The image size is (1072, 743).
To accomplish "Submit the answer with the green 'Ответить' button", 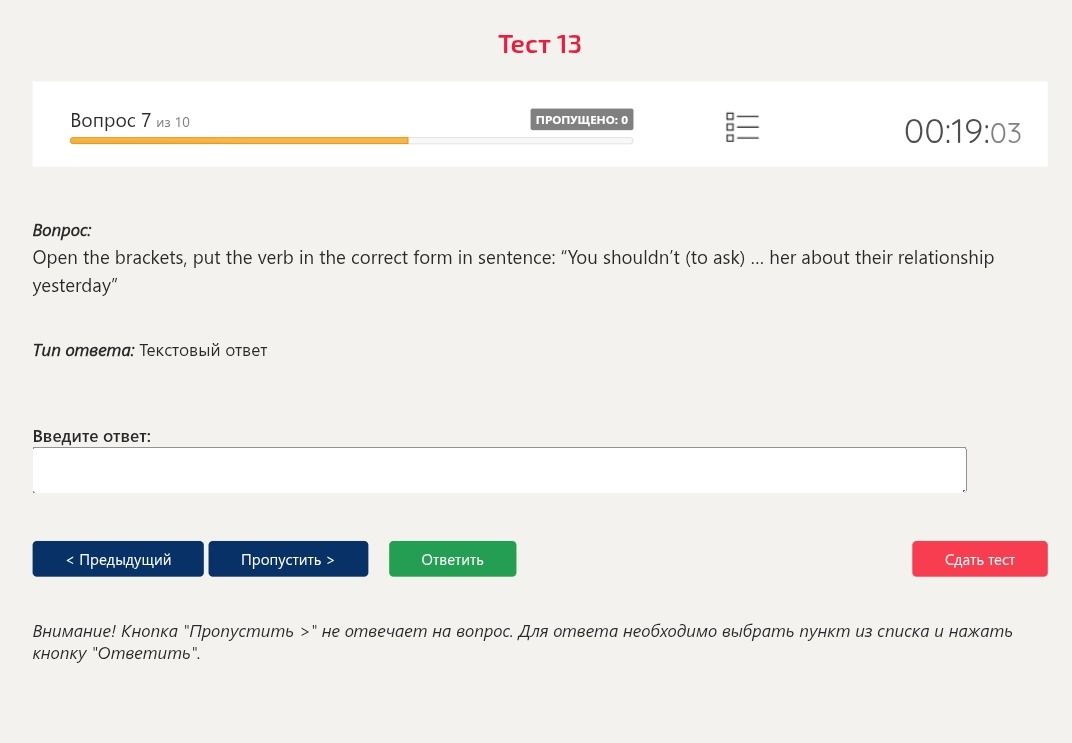I will (x=453, y=559).
